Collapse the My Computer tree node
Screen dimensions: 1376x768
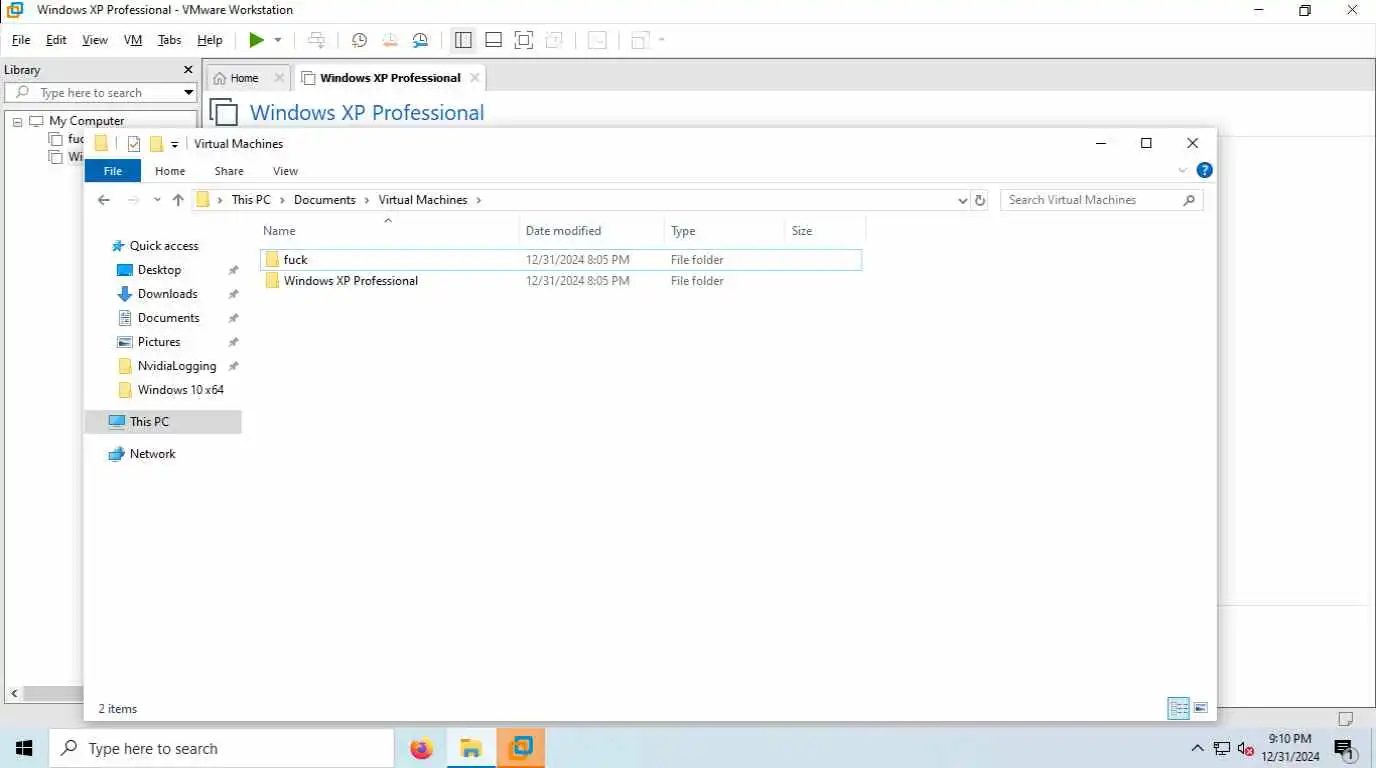pos(17,121)
